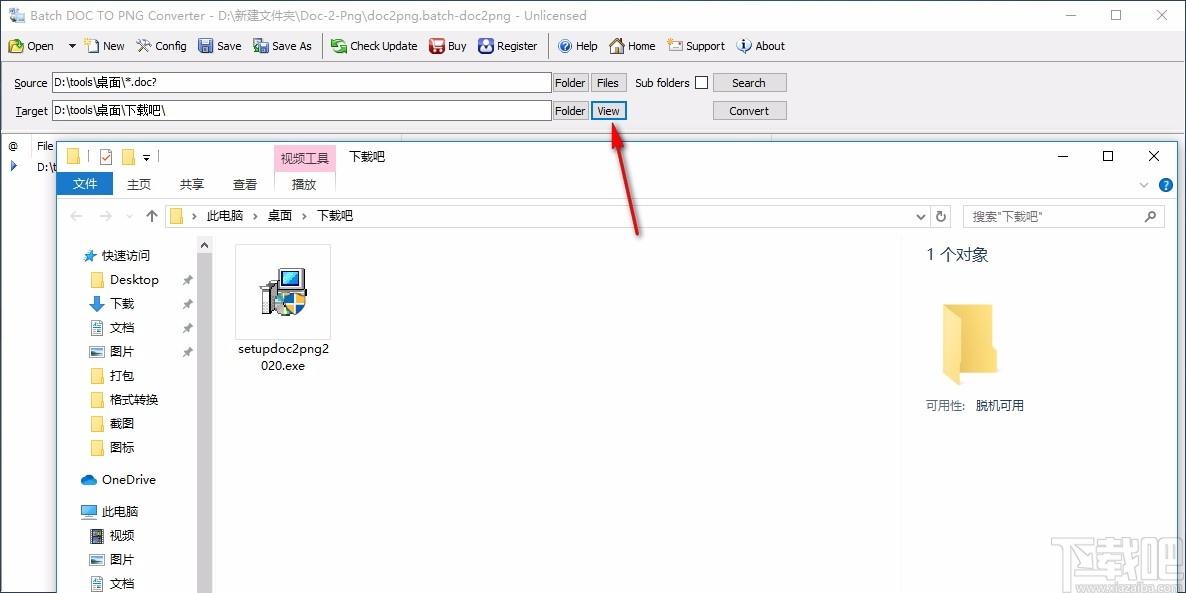The image size is (1186, 593).
Task: Click the Source path input field
Action: pyautogui.click(x=302, y=82)
